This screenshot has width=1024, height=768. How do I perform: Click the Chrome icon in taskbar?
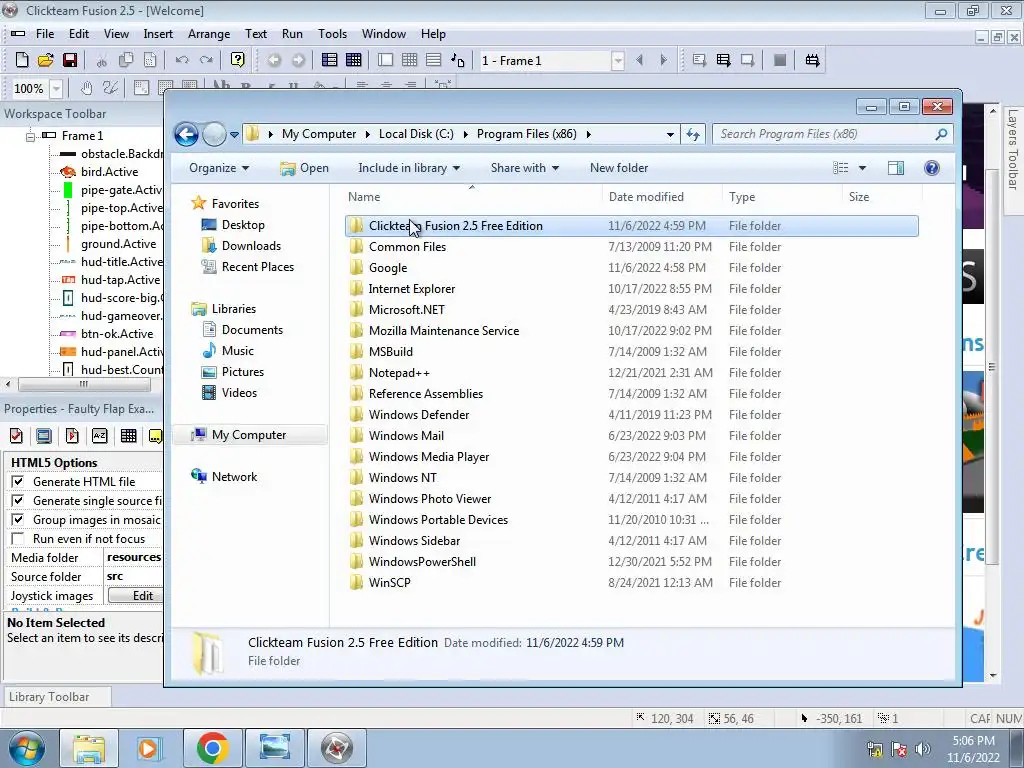click(x=212, y=748)
